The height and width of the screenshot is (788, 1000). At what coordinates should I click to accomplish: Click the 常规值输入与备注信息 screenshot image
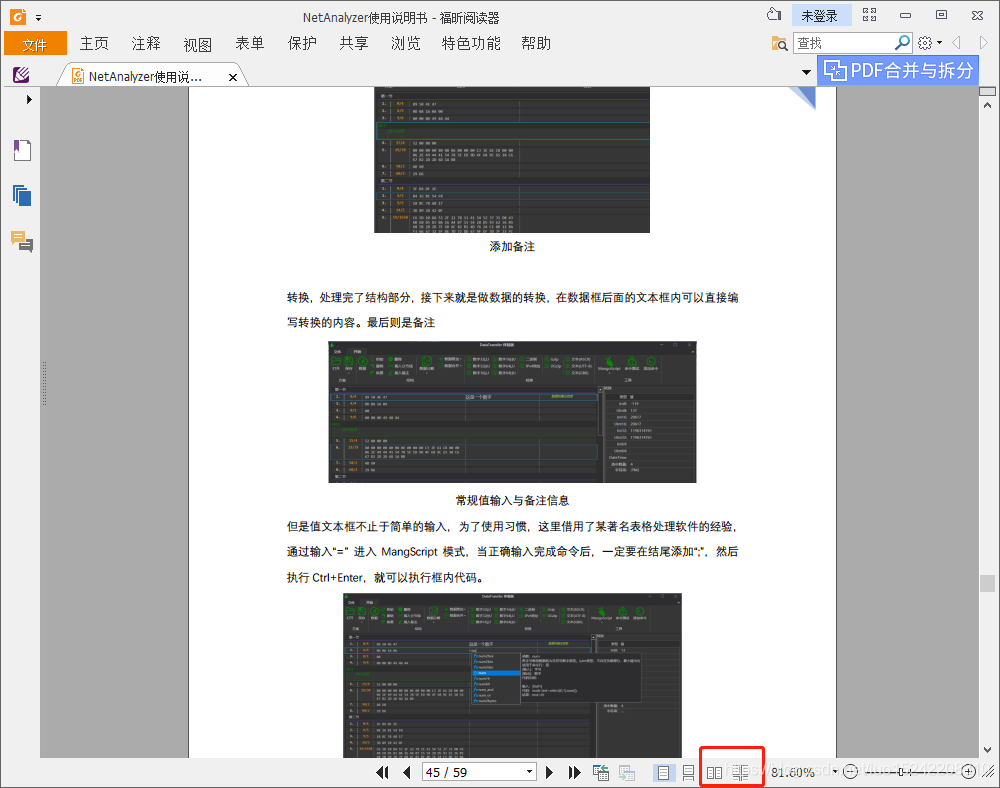(x=512, y=412)
